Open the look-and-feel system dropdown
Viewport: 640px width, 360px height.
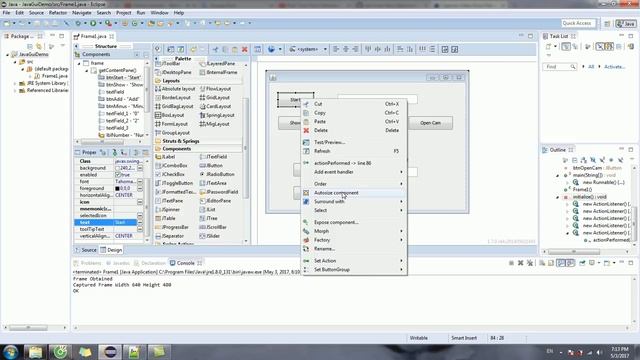click(308, 49)
